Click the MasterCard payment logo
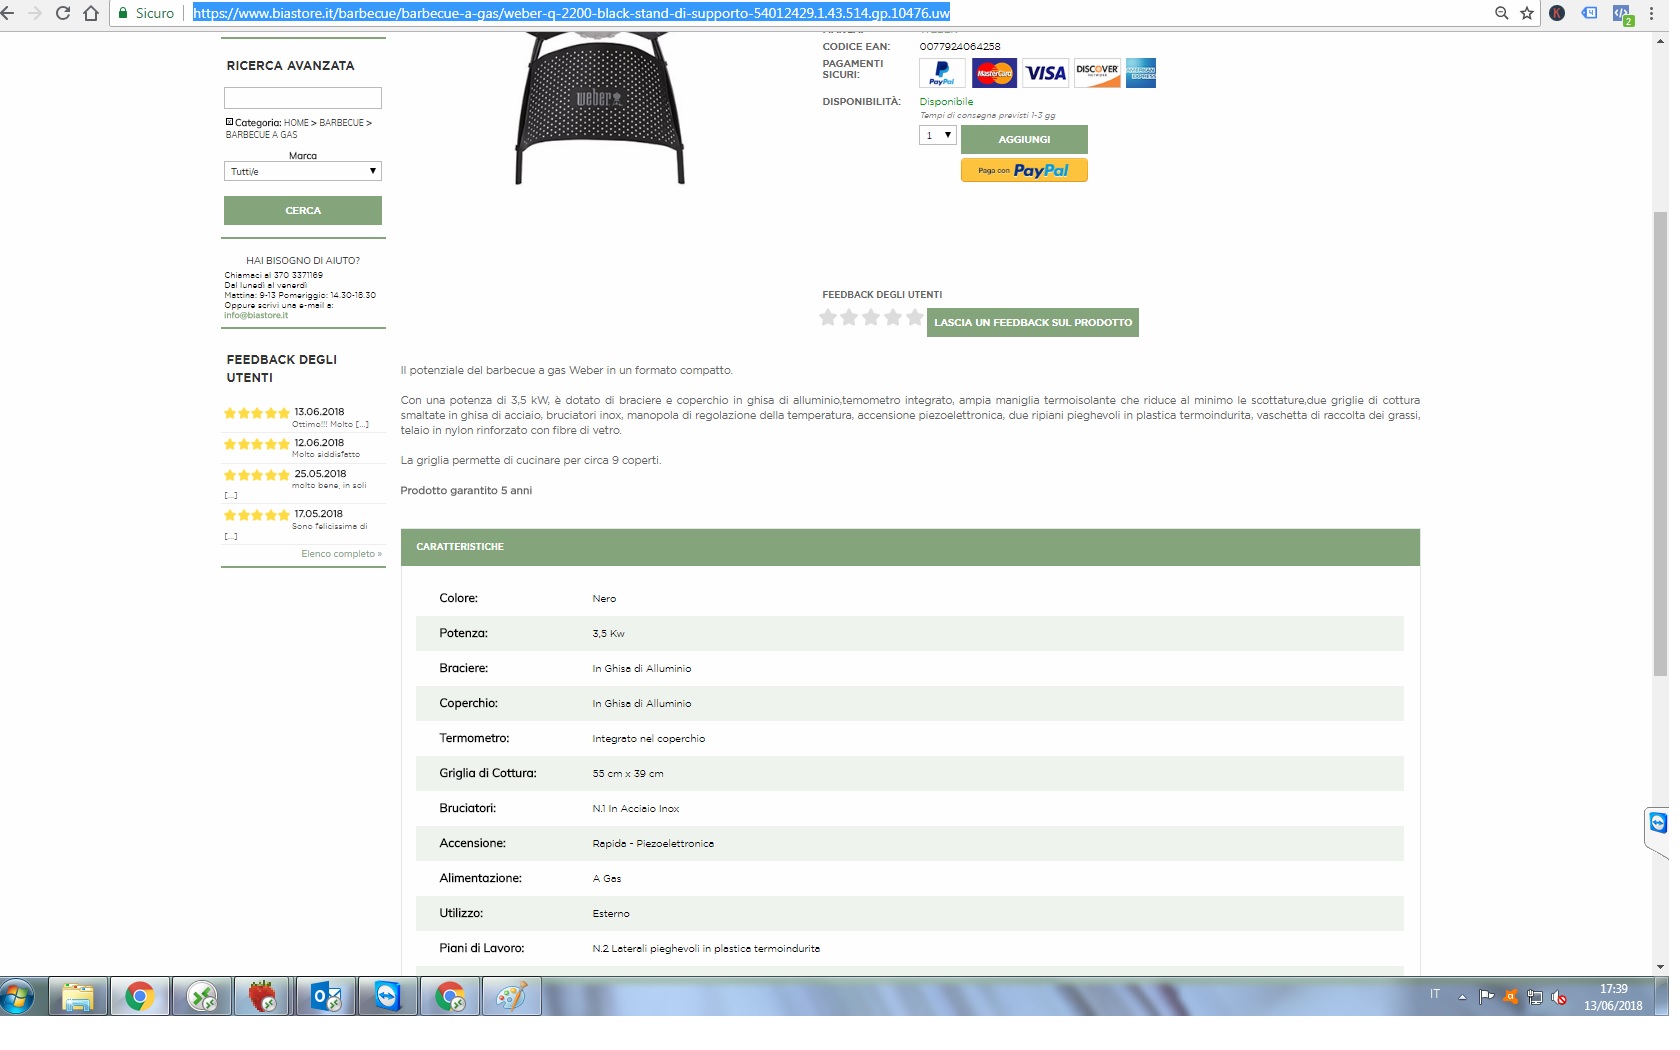 coord(994,73)
